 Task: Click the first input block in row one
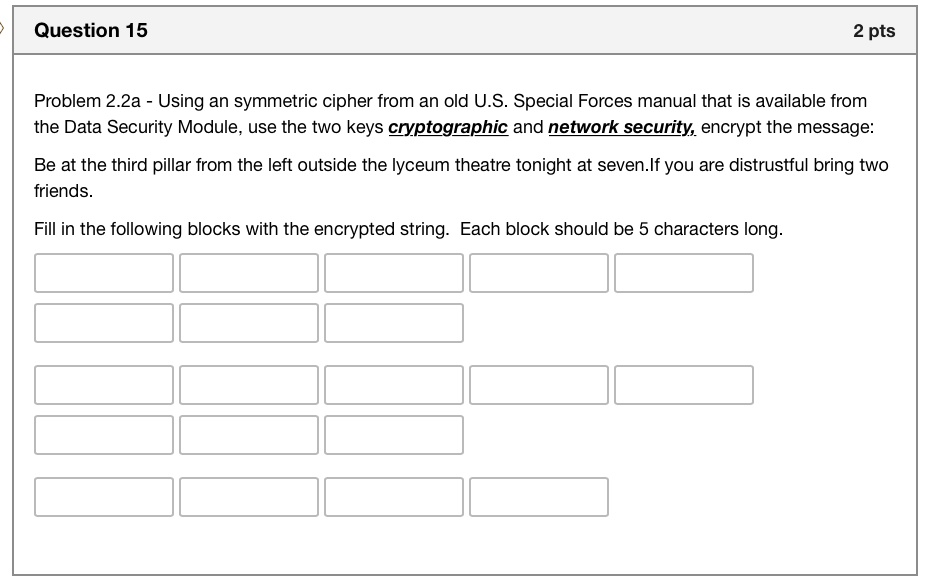[x=104, y=273]
